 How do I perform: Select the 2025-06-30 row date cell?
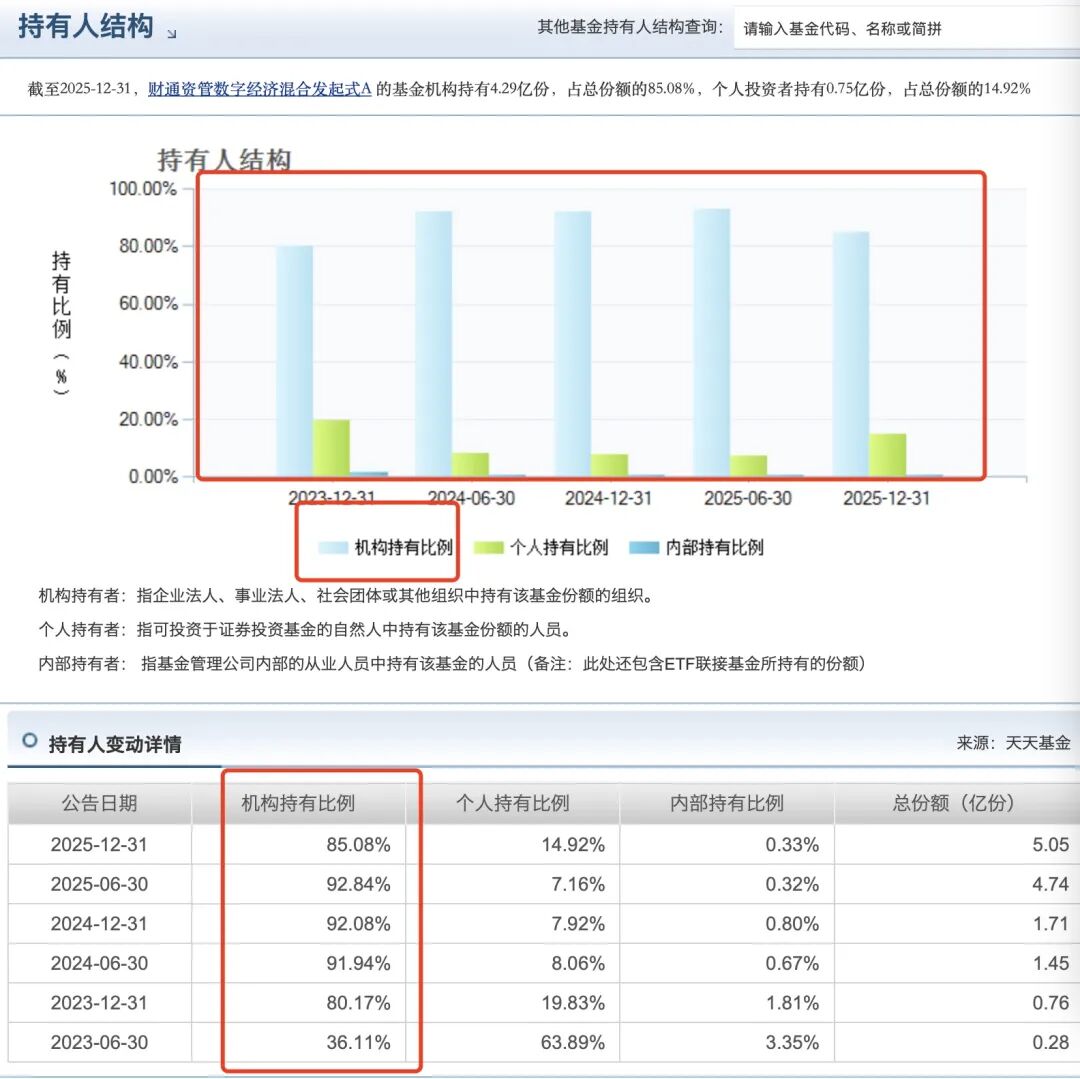(99, 884)
